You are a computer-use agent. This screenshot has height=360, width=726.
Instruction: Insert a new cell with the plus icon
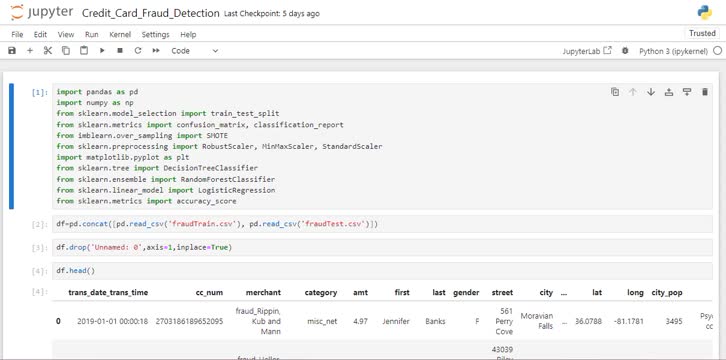pyautogui.click(x=30, y=51)
